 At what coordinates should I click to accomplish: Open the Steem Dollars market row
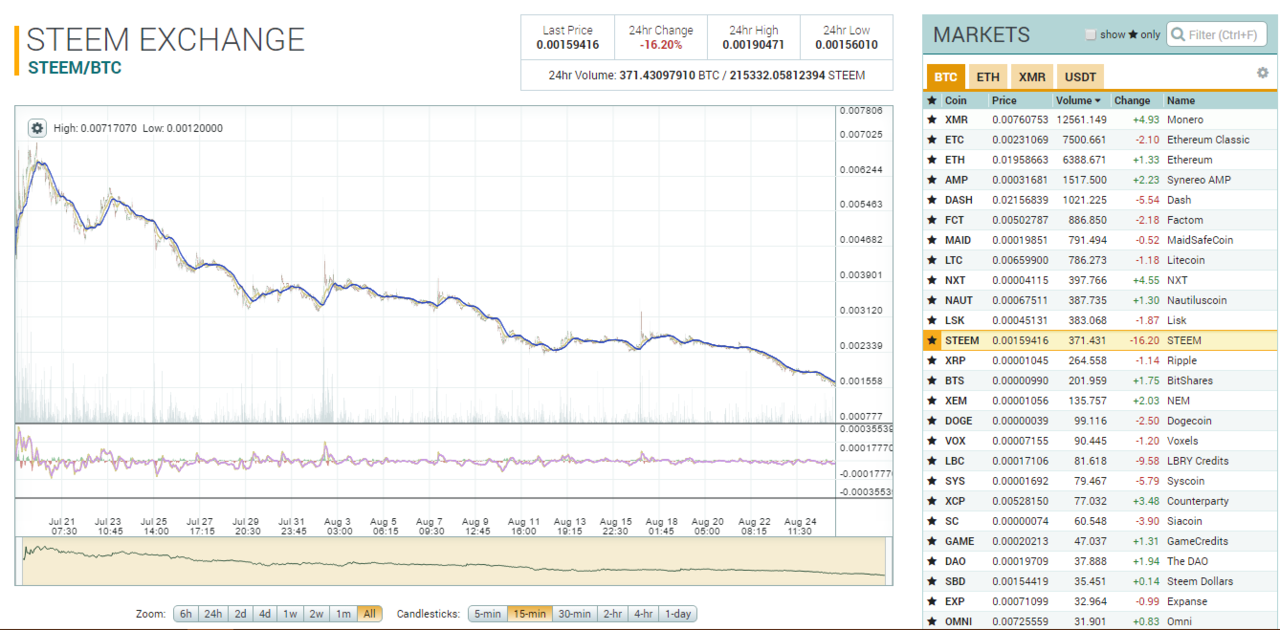(x=1100, y=581)
